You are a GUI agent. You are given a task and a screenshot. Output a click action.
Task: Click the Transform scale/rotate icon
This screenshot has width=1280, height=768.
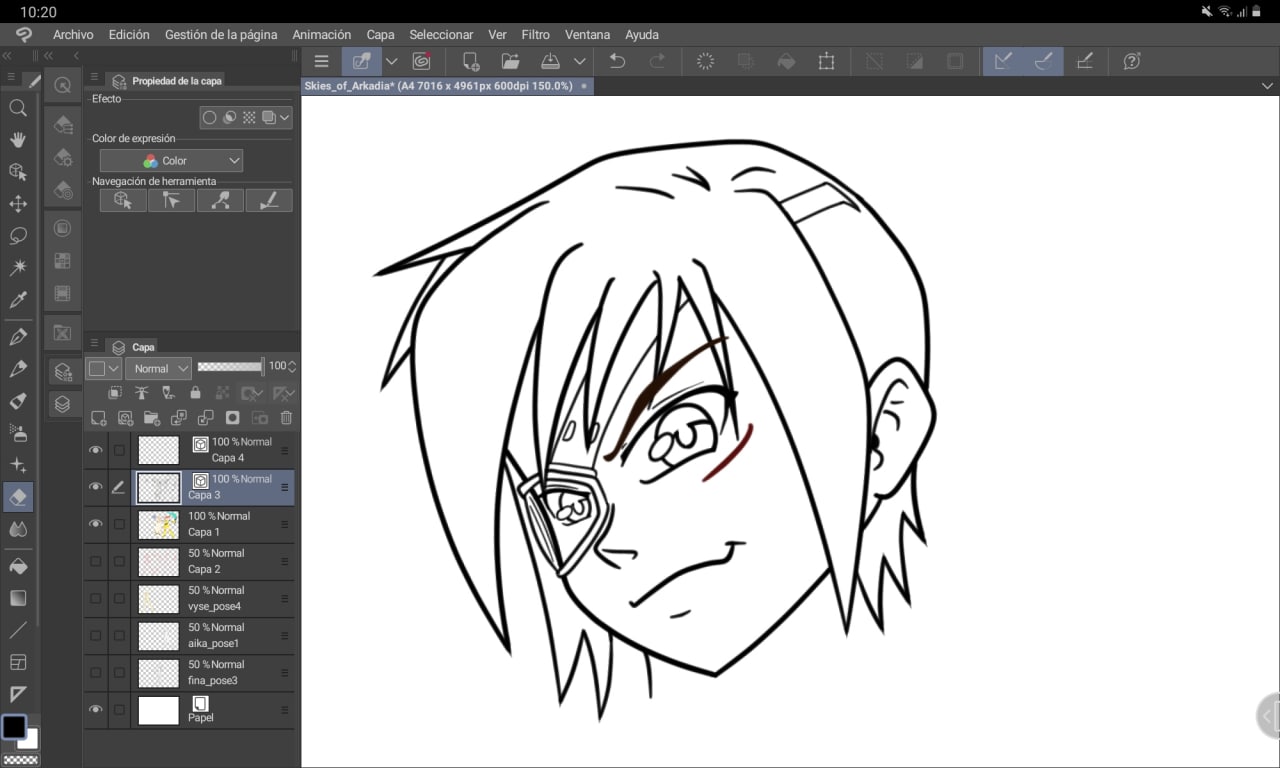tap(826, 61)
